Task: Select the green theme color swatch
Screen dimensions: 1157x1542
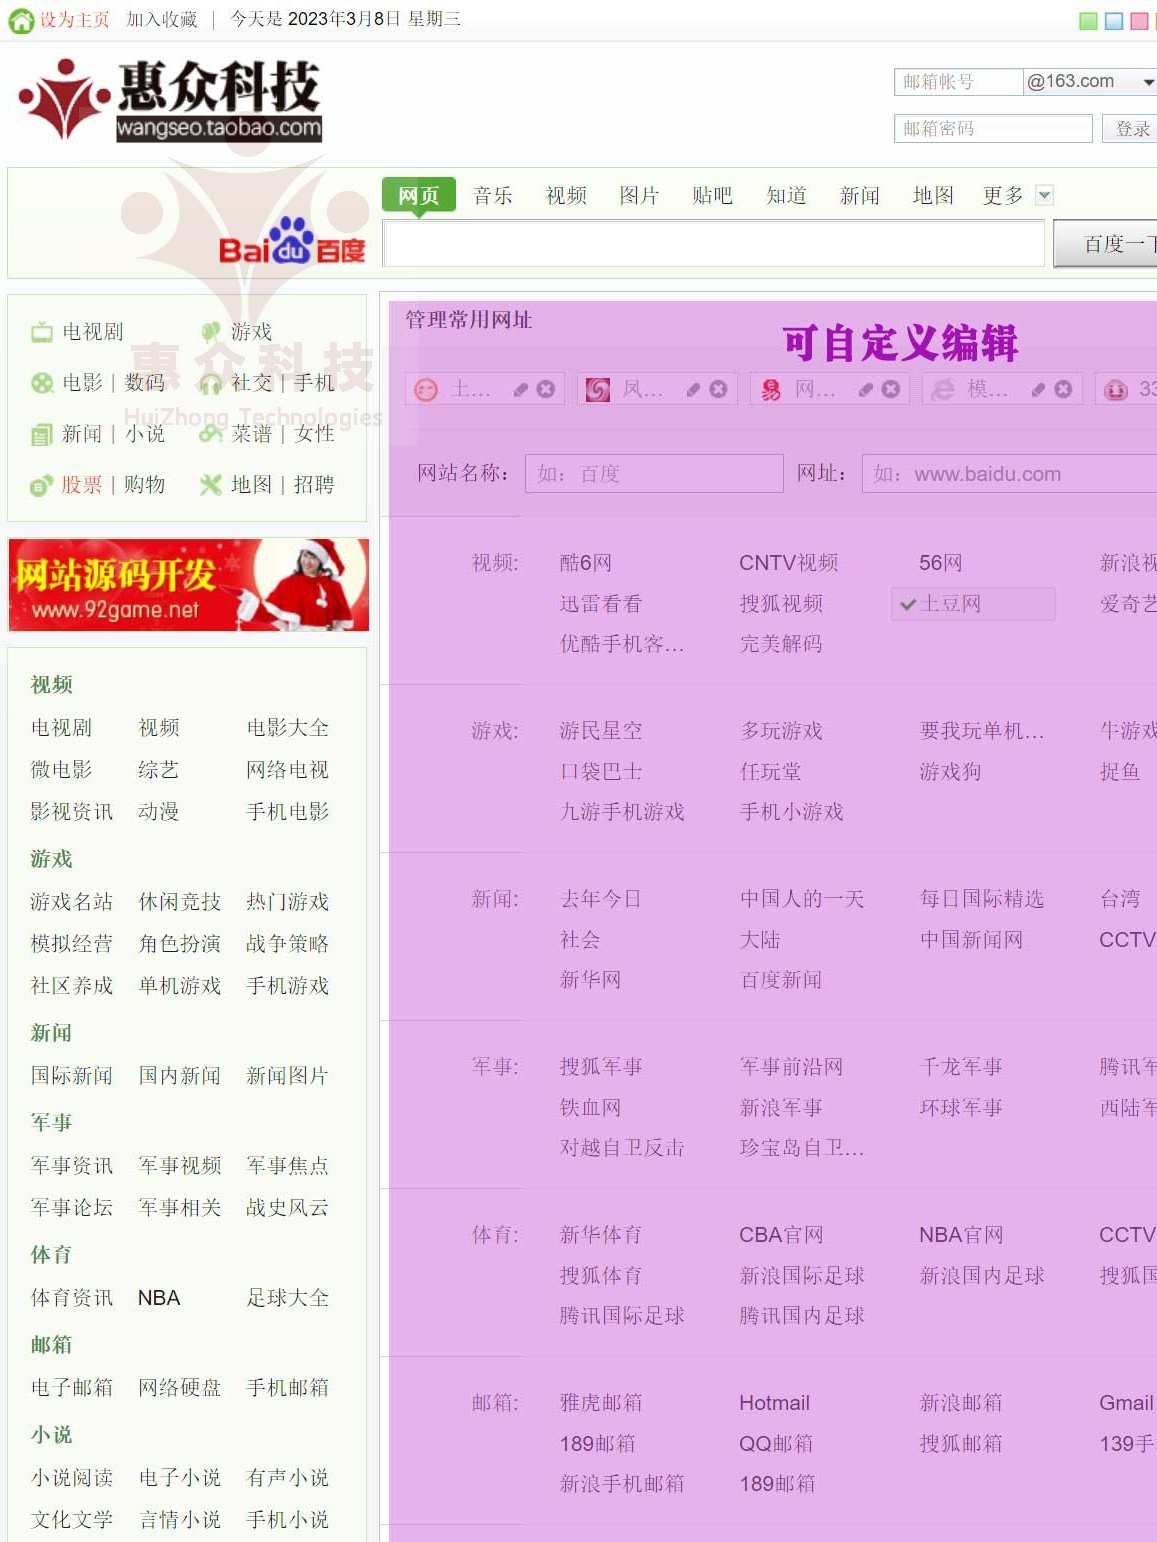Action: point(1089,21)
